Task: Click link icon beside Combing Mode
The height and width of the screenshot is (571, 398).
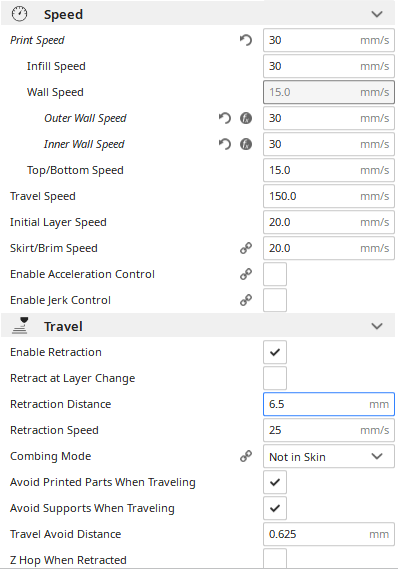Action: click(x=246, y=456)
